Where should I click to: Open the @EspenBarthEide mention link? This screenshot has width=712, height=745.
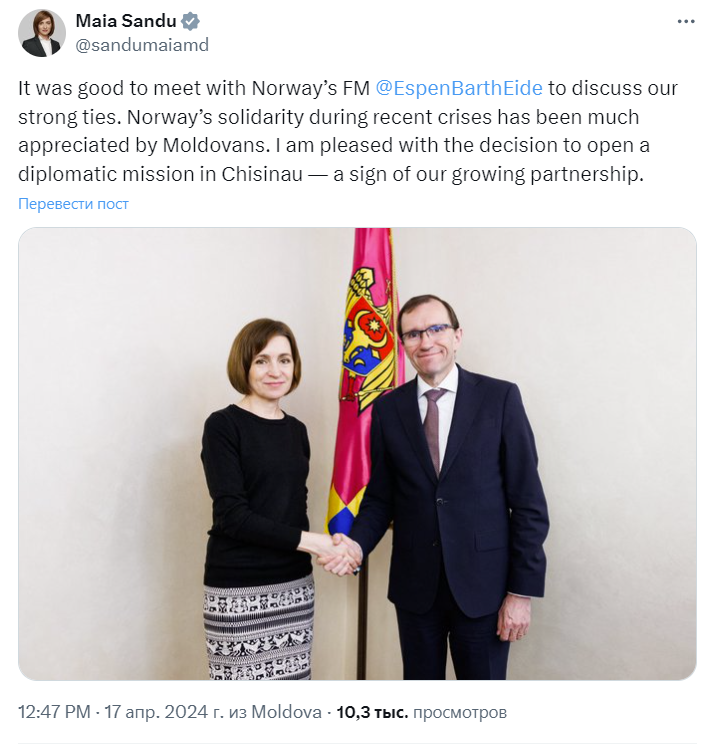tap(458, 89)
